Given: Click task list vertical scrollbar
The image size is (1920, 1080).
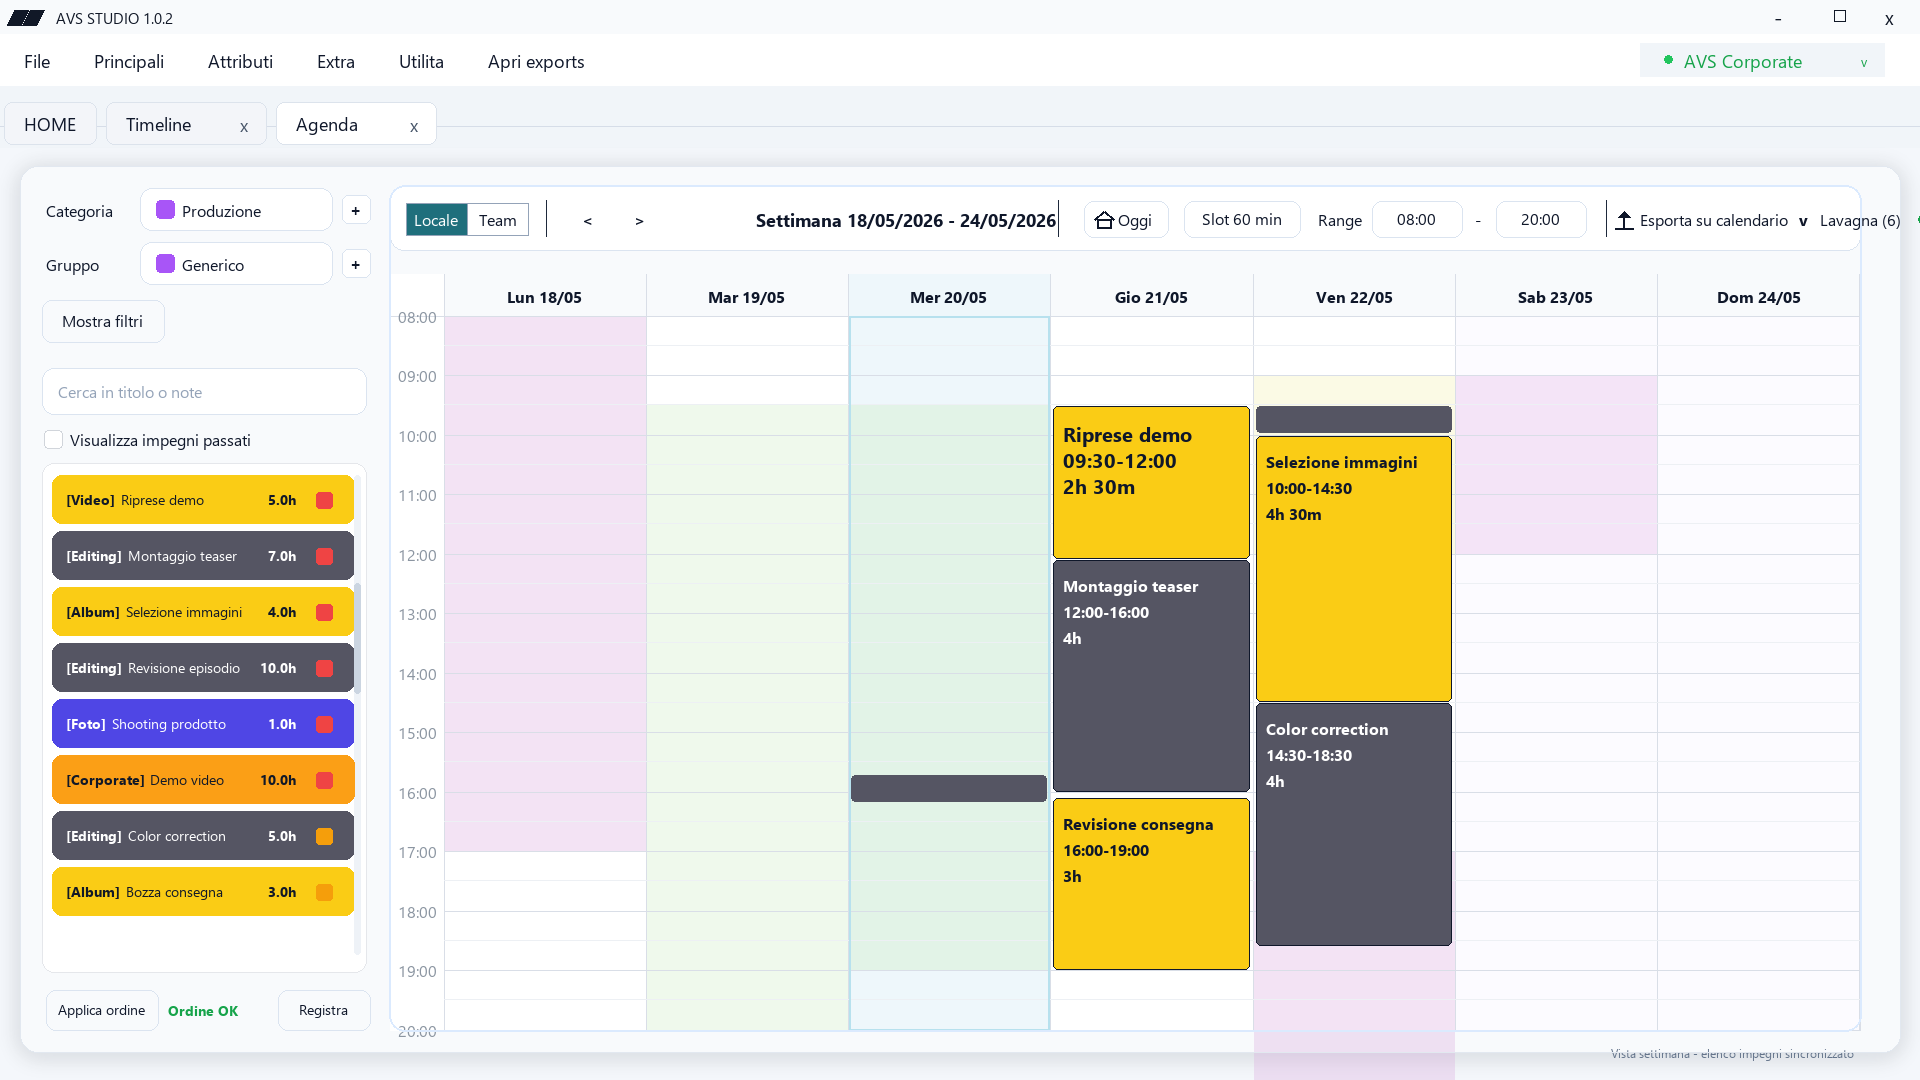Looking at the screenshot, I should (x=357, y=638).
